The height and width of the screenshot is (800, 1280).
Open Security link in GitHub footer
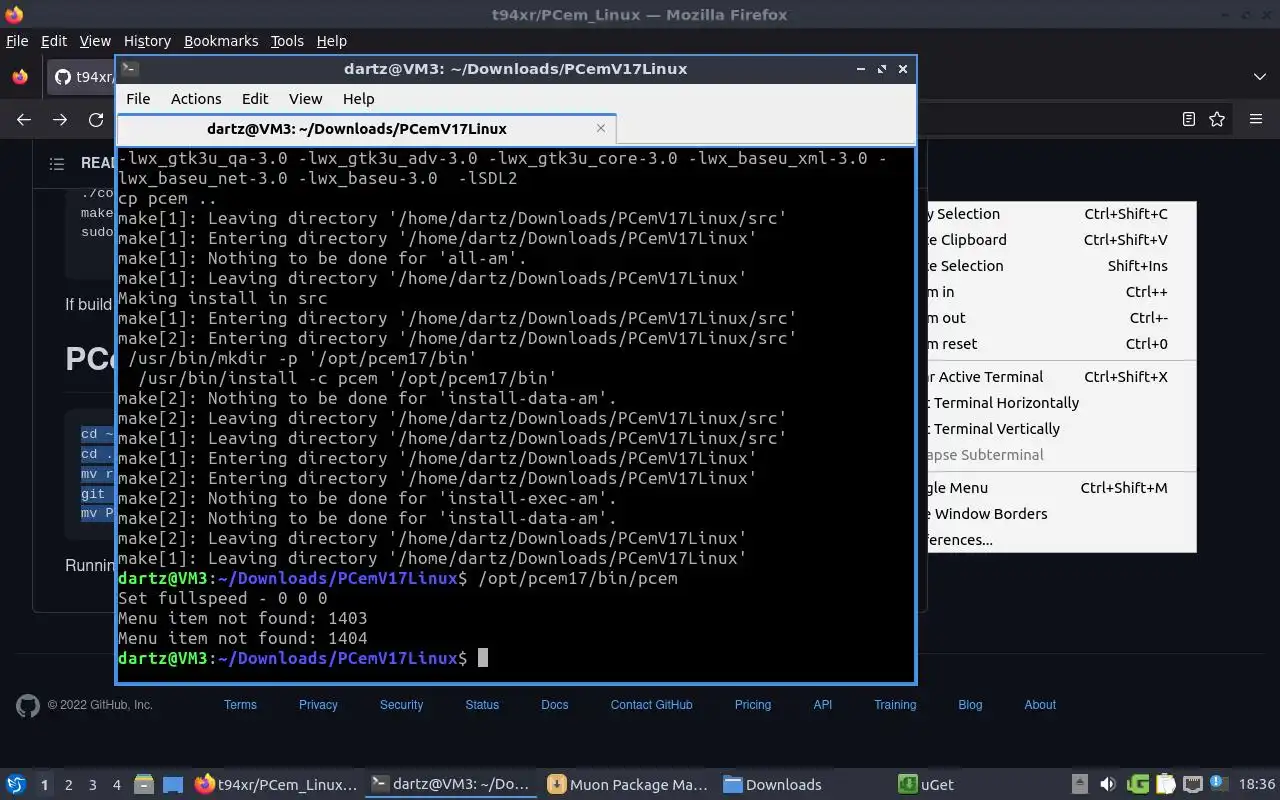coord(401,705)
